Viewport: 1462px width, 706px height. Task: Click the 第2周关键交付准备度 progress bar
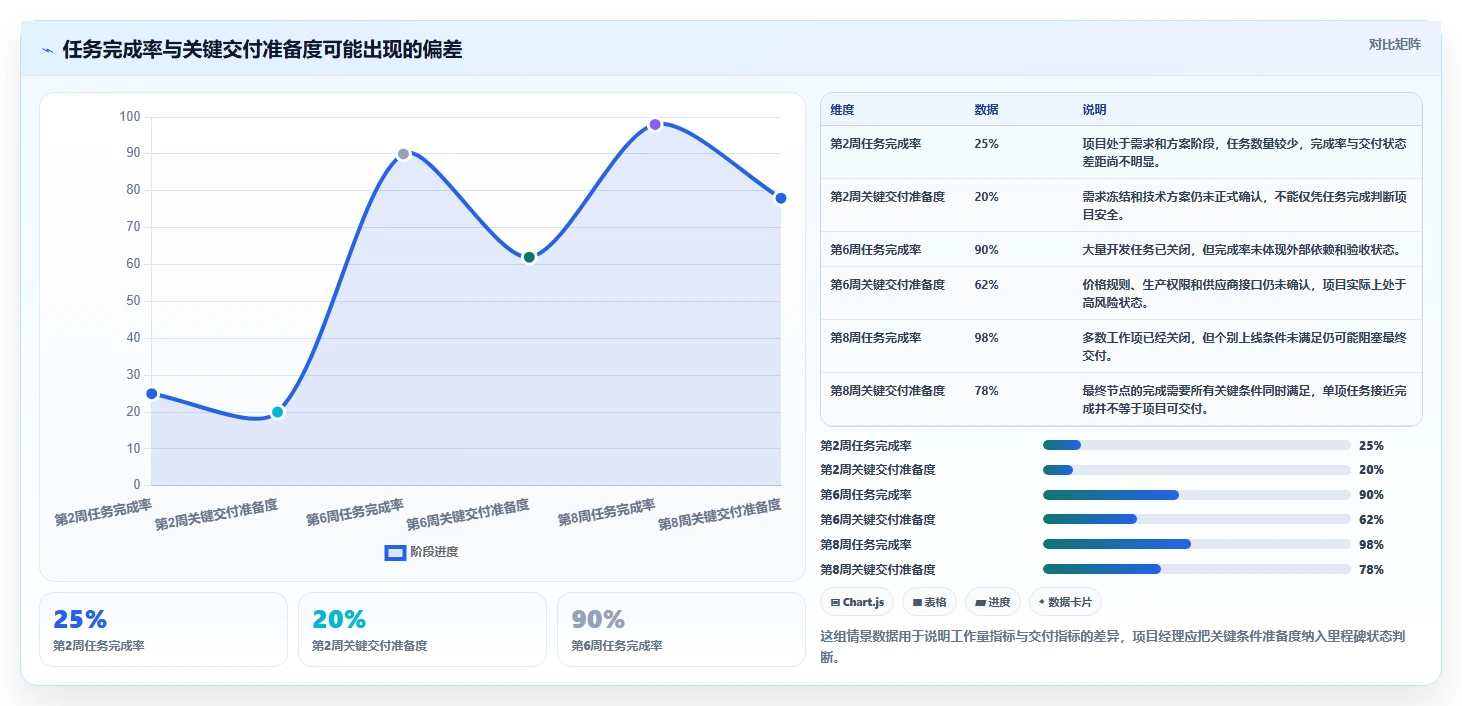click(x=1196, y=470)
